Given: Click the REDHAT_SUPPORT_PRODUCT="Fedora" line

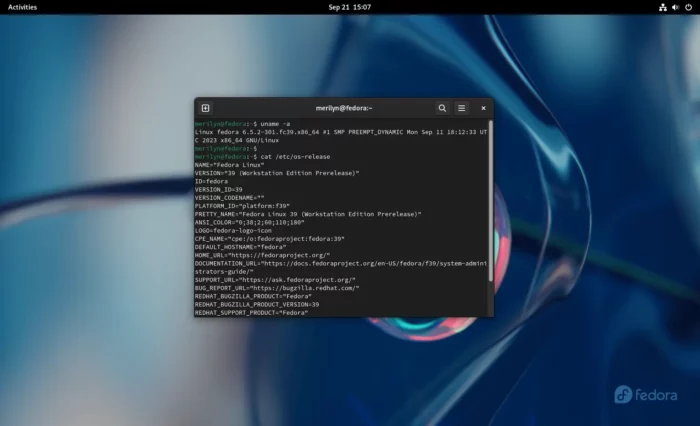Looking at the screenshot, I should point(251,313).
